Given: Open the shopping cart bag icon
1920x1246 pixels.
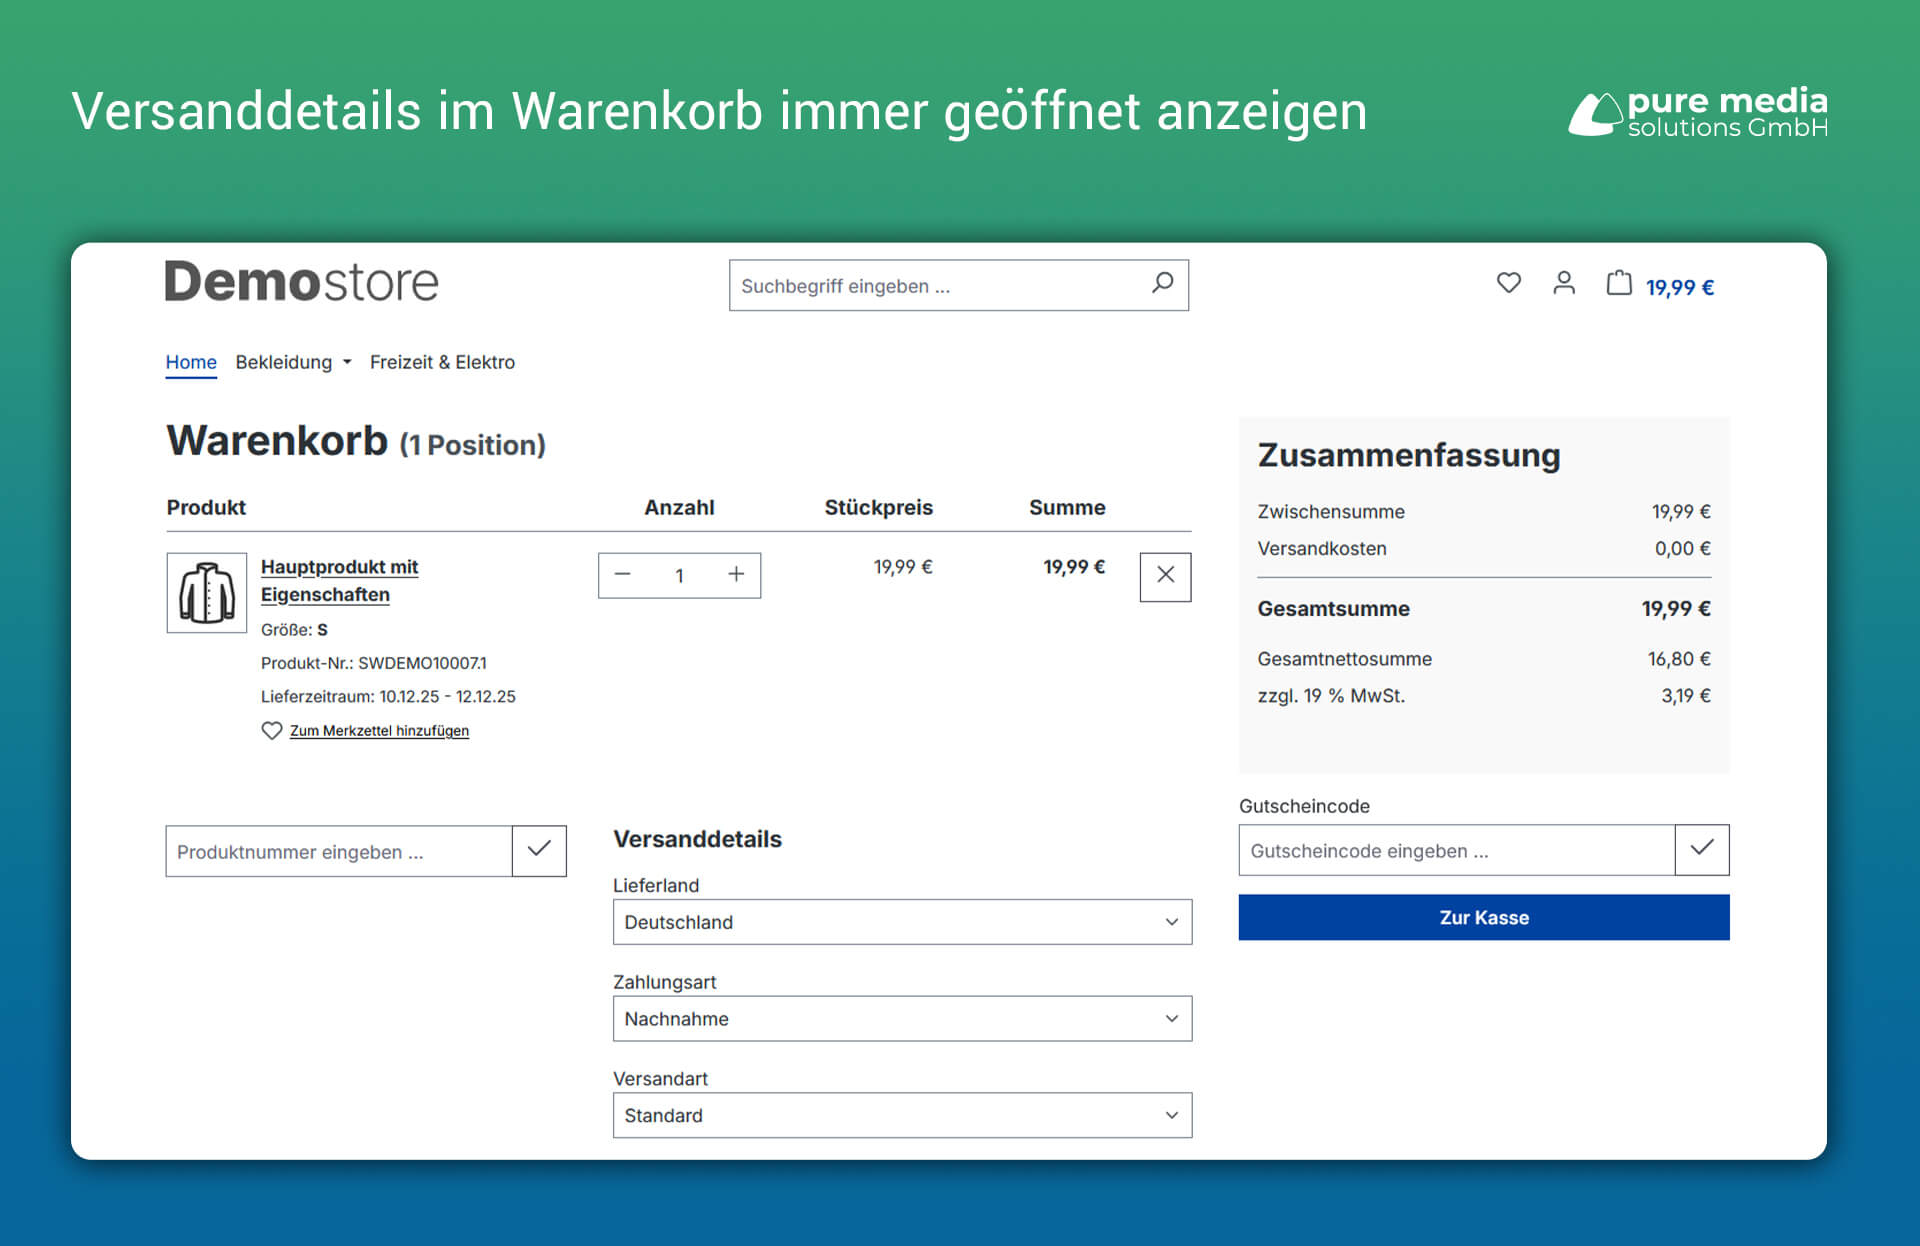Looking at the screenshot, I should (x=1620, y=285).
